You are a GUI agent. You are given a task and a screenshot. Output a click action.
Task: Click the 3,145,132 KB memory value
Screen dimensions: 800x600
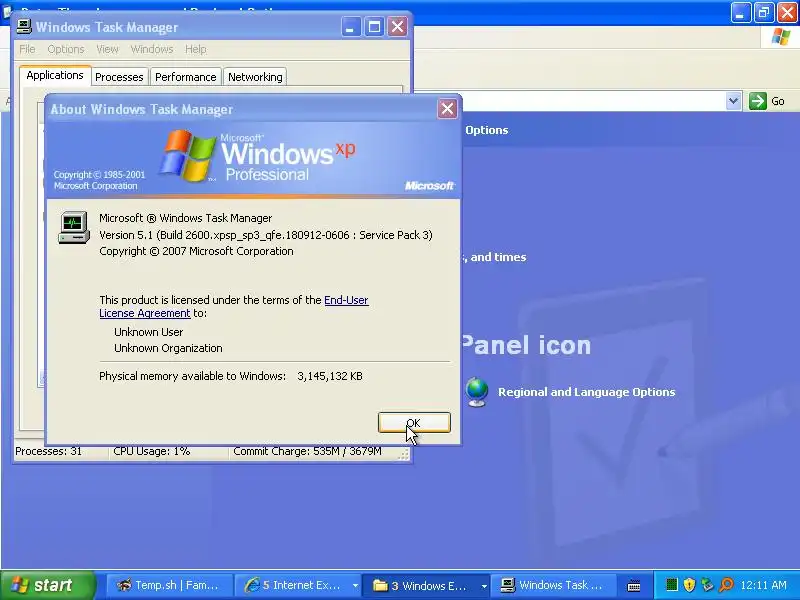(330, 376)
